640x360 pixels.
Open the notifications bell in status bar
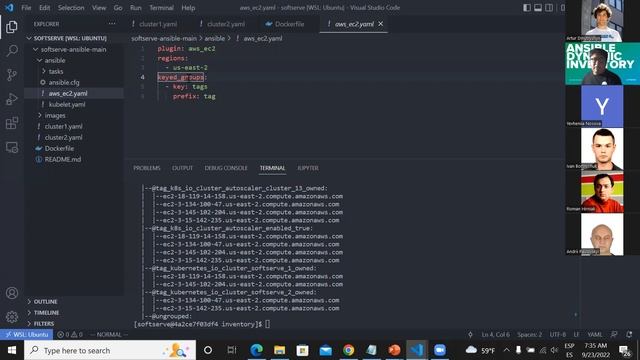(x=629, y=334)
